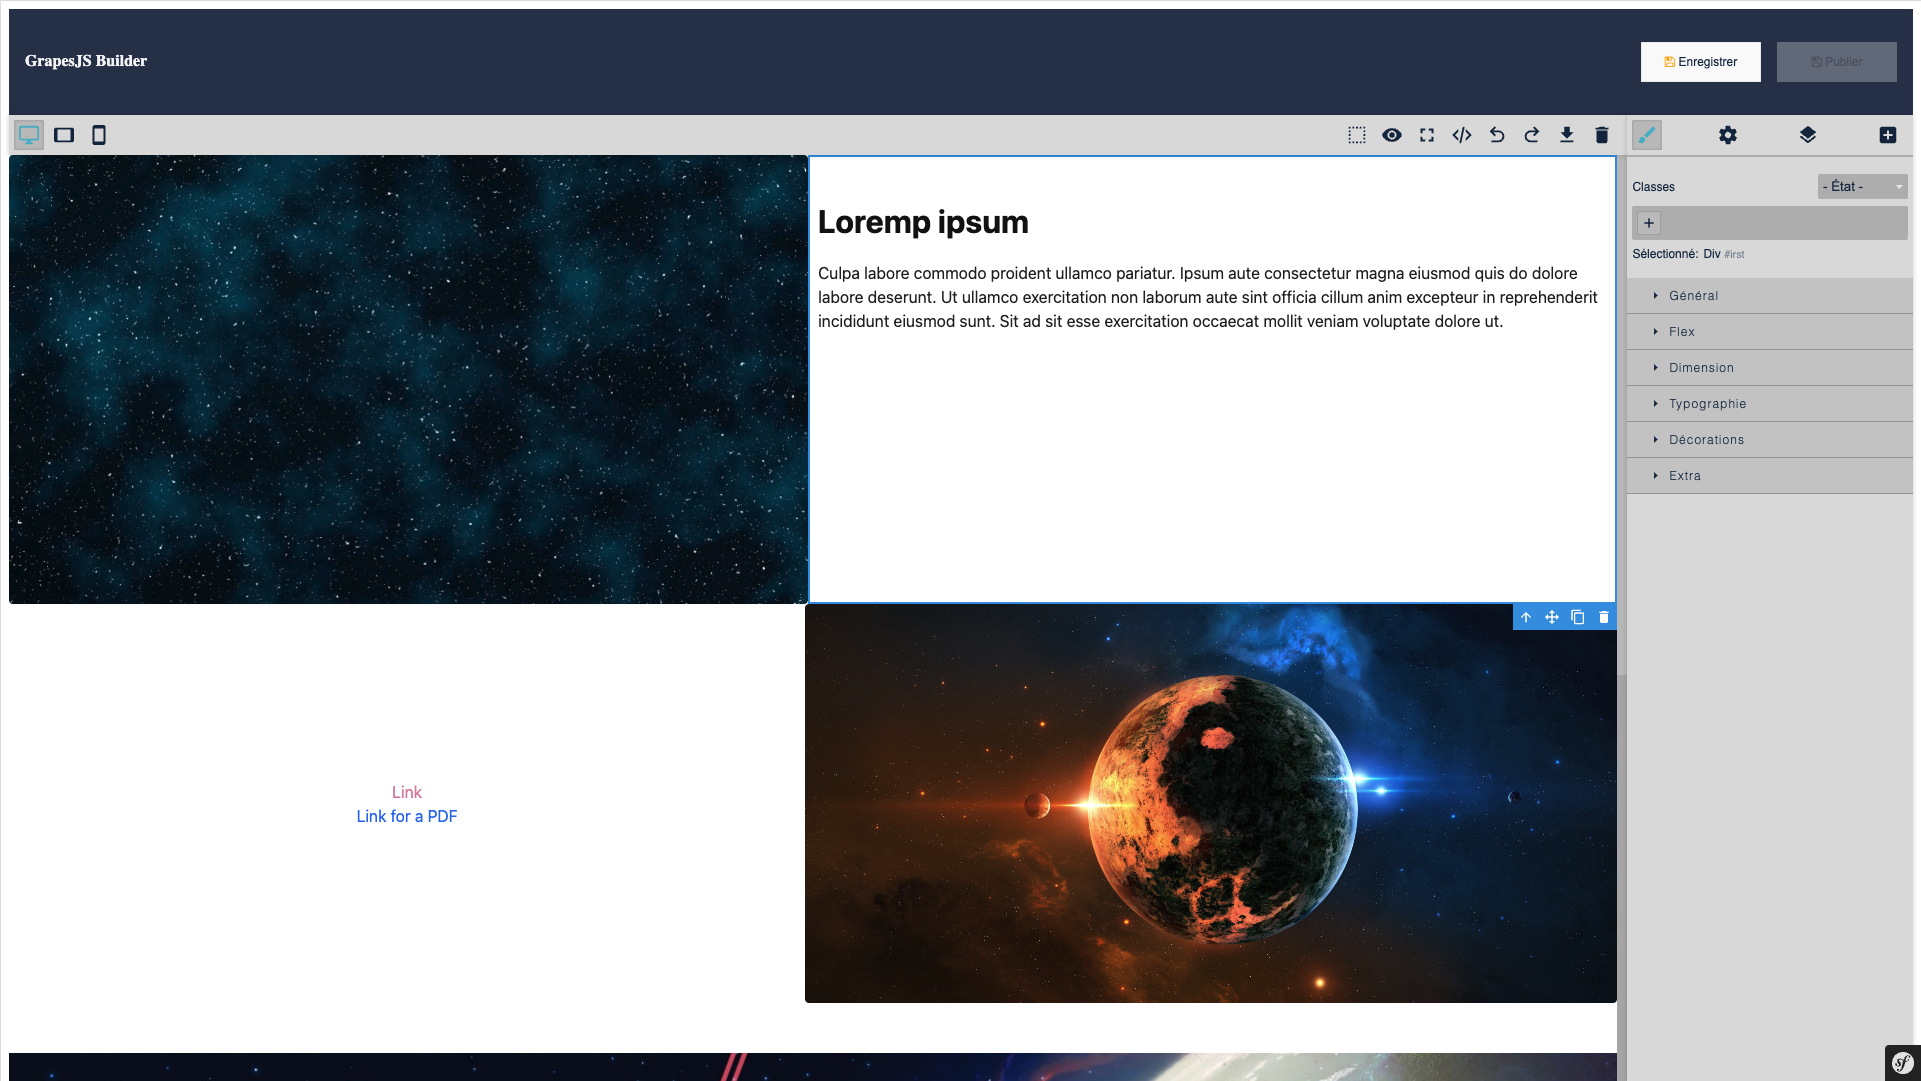Switch to mobile device view

[x=98, y=135]
